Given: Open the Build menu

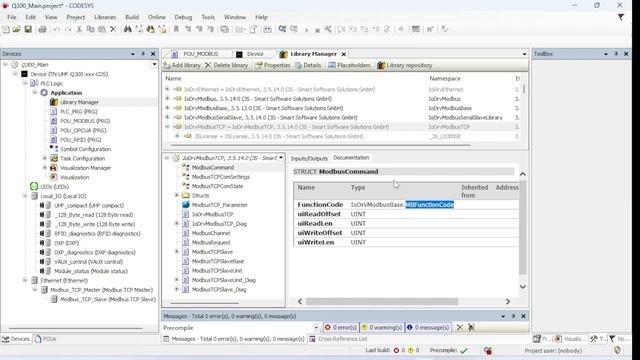Looking at the screenshot, I should click(x=132, y=17).
